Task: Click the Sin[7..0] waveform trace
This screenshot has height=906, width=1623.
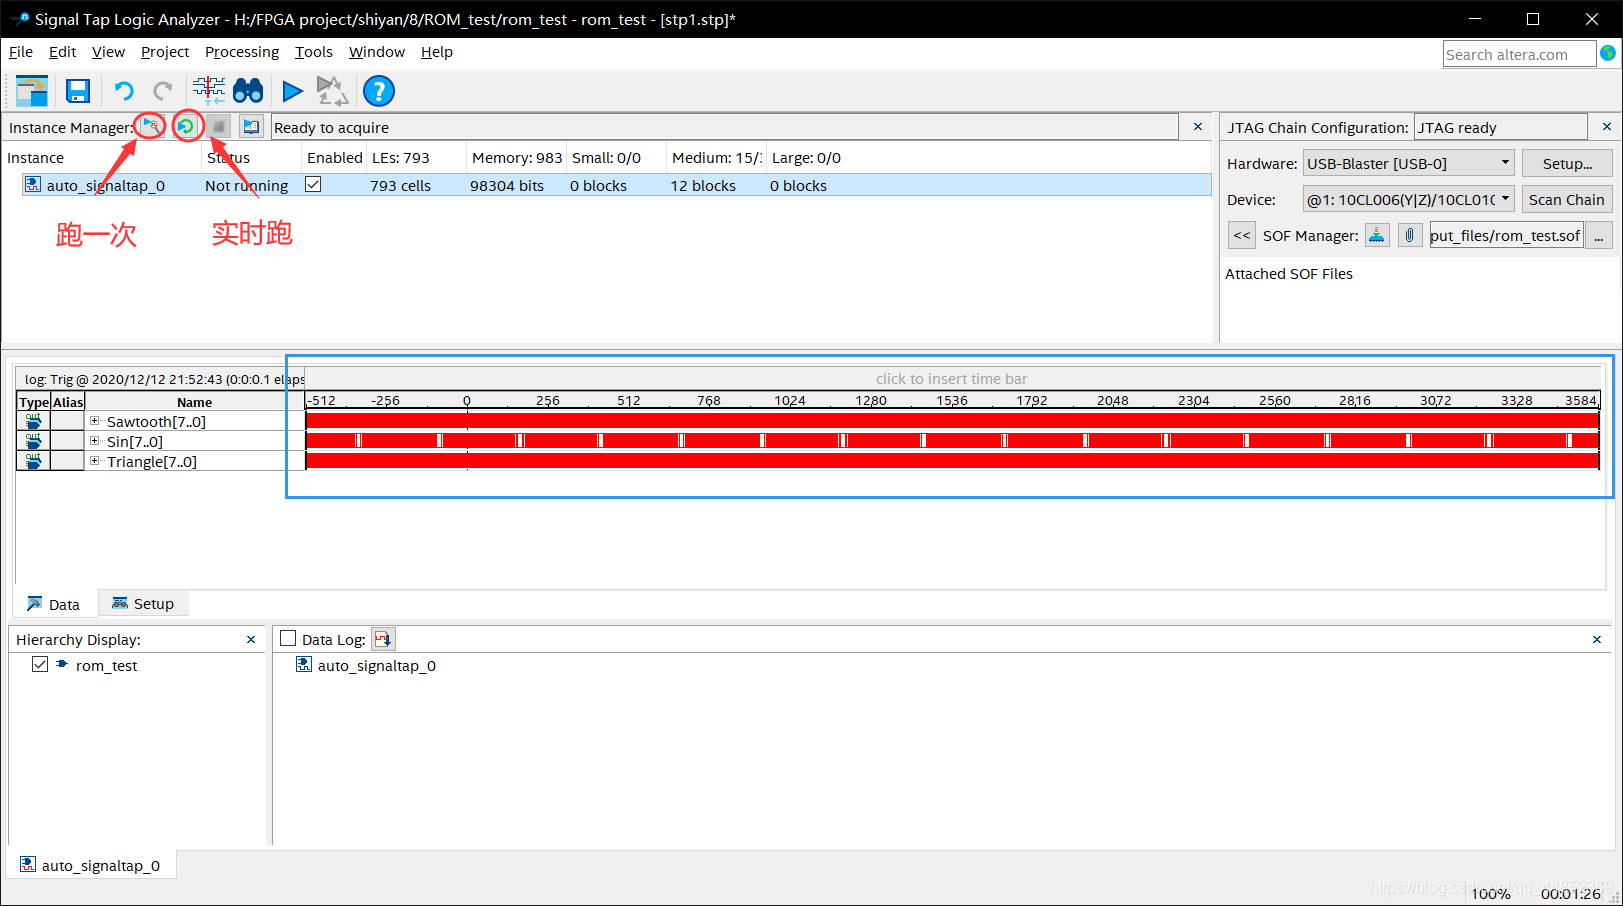Action: [952, 440]
